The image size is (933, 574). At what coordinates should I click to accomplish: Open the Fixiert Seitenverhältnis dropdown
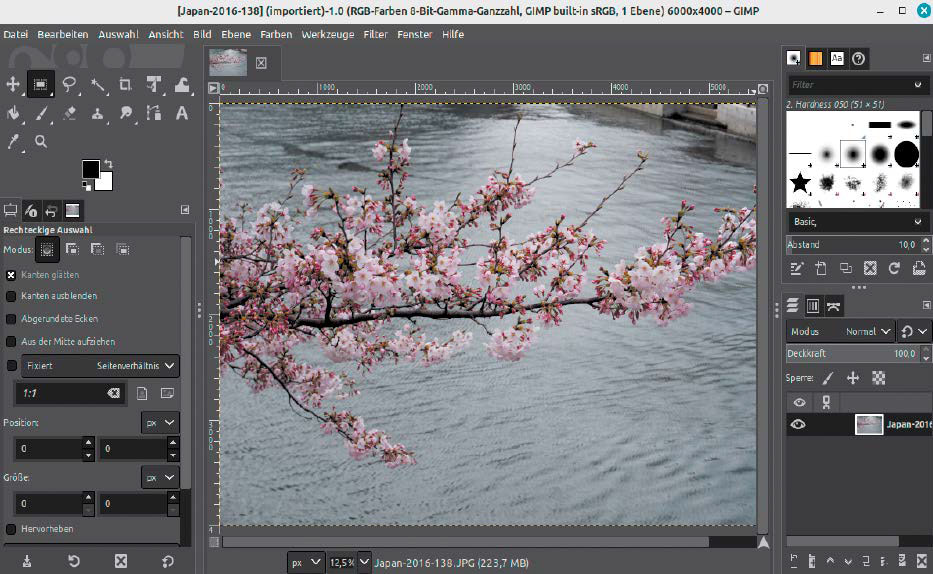point(100,366)
